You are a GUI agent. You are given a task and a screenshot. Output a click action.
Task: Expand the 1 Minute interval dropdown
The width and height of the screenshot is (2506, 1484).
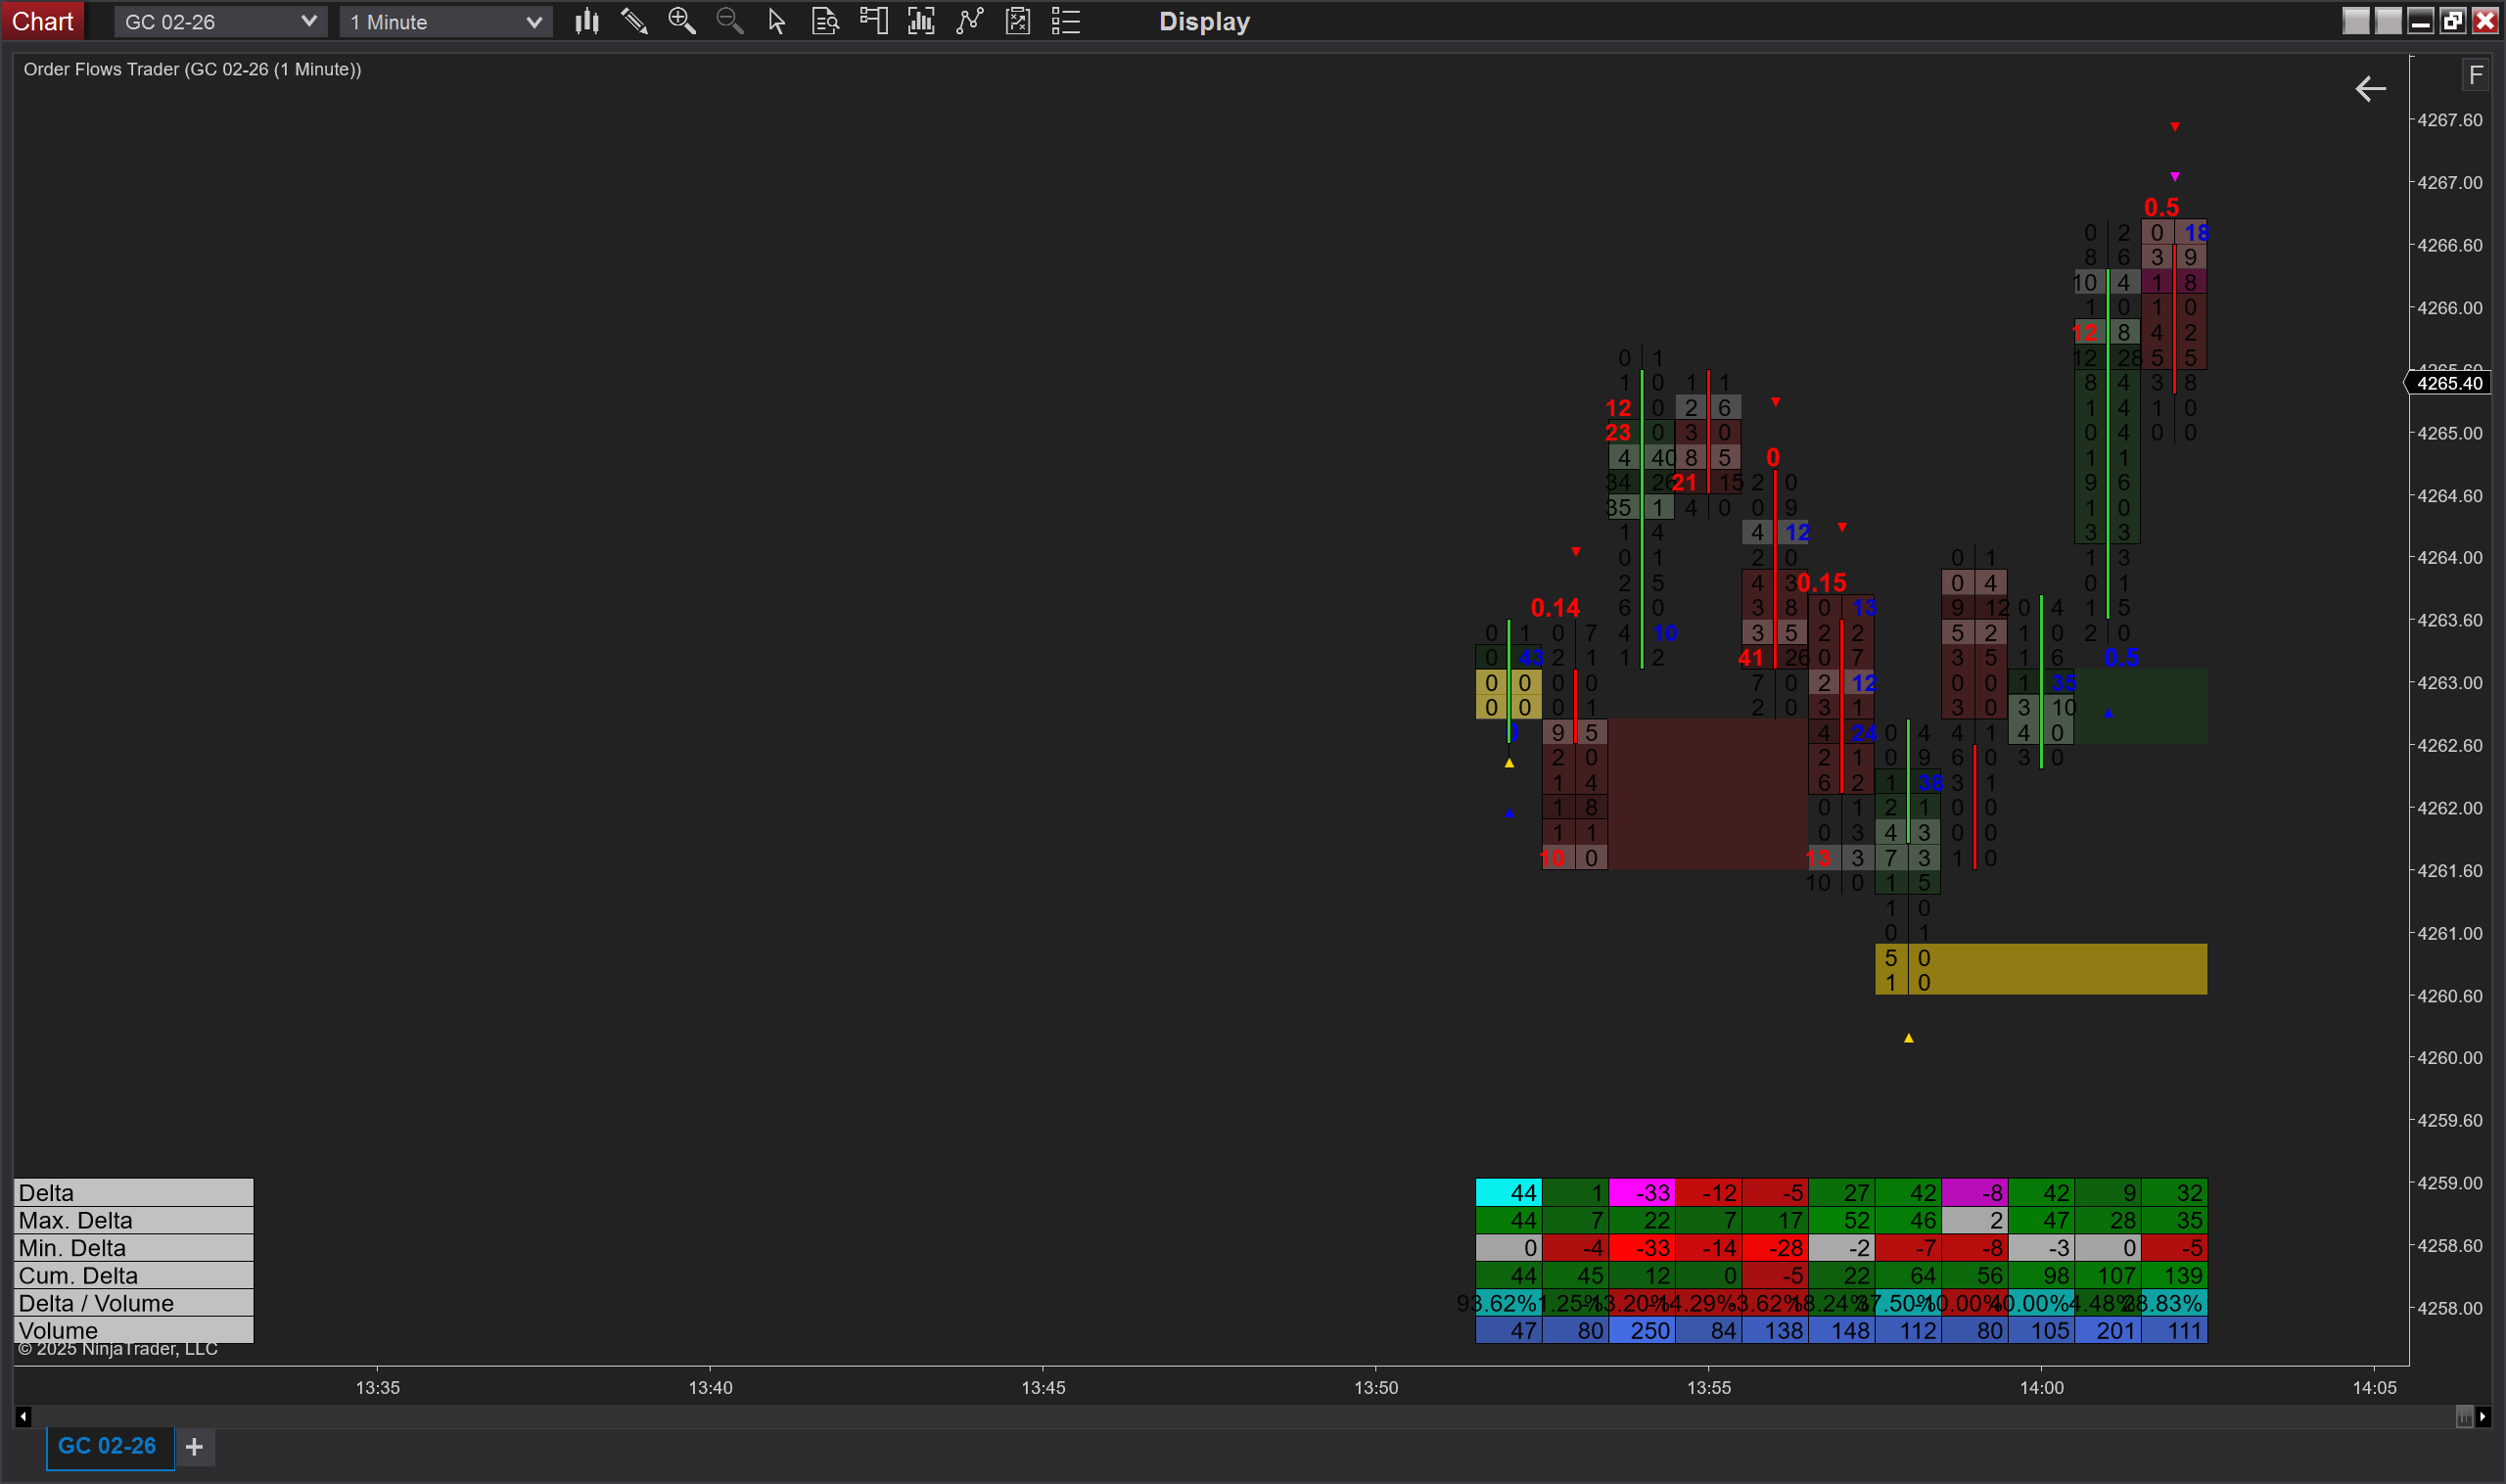533,21
